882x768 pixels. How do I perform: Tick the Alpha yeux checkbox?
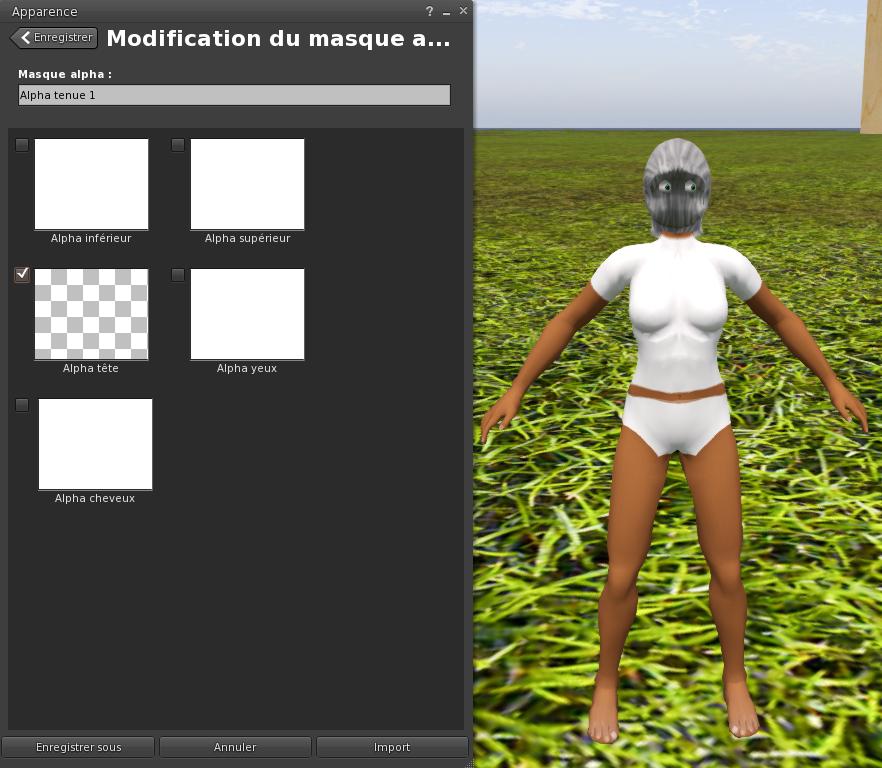tap(178, 275)
